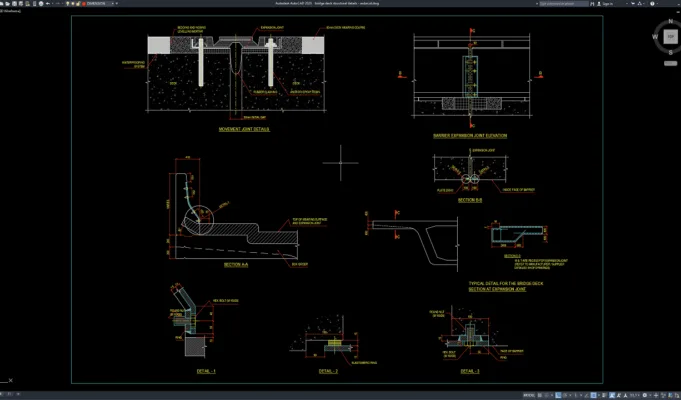Select the BOX GIRDER label text

point(300,264)
